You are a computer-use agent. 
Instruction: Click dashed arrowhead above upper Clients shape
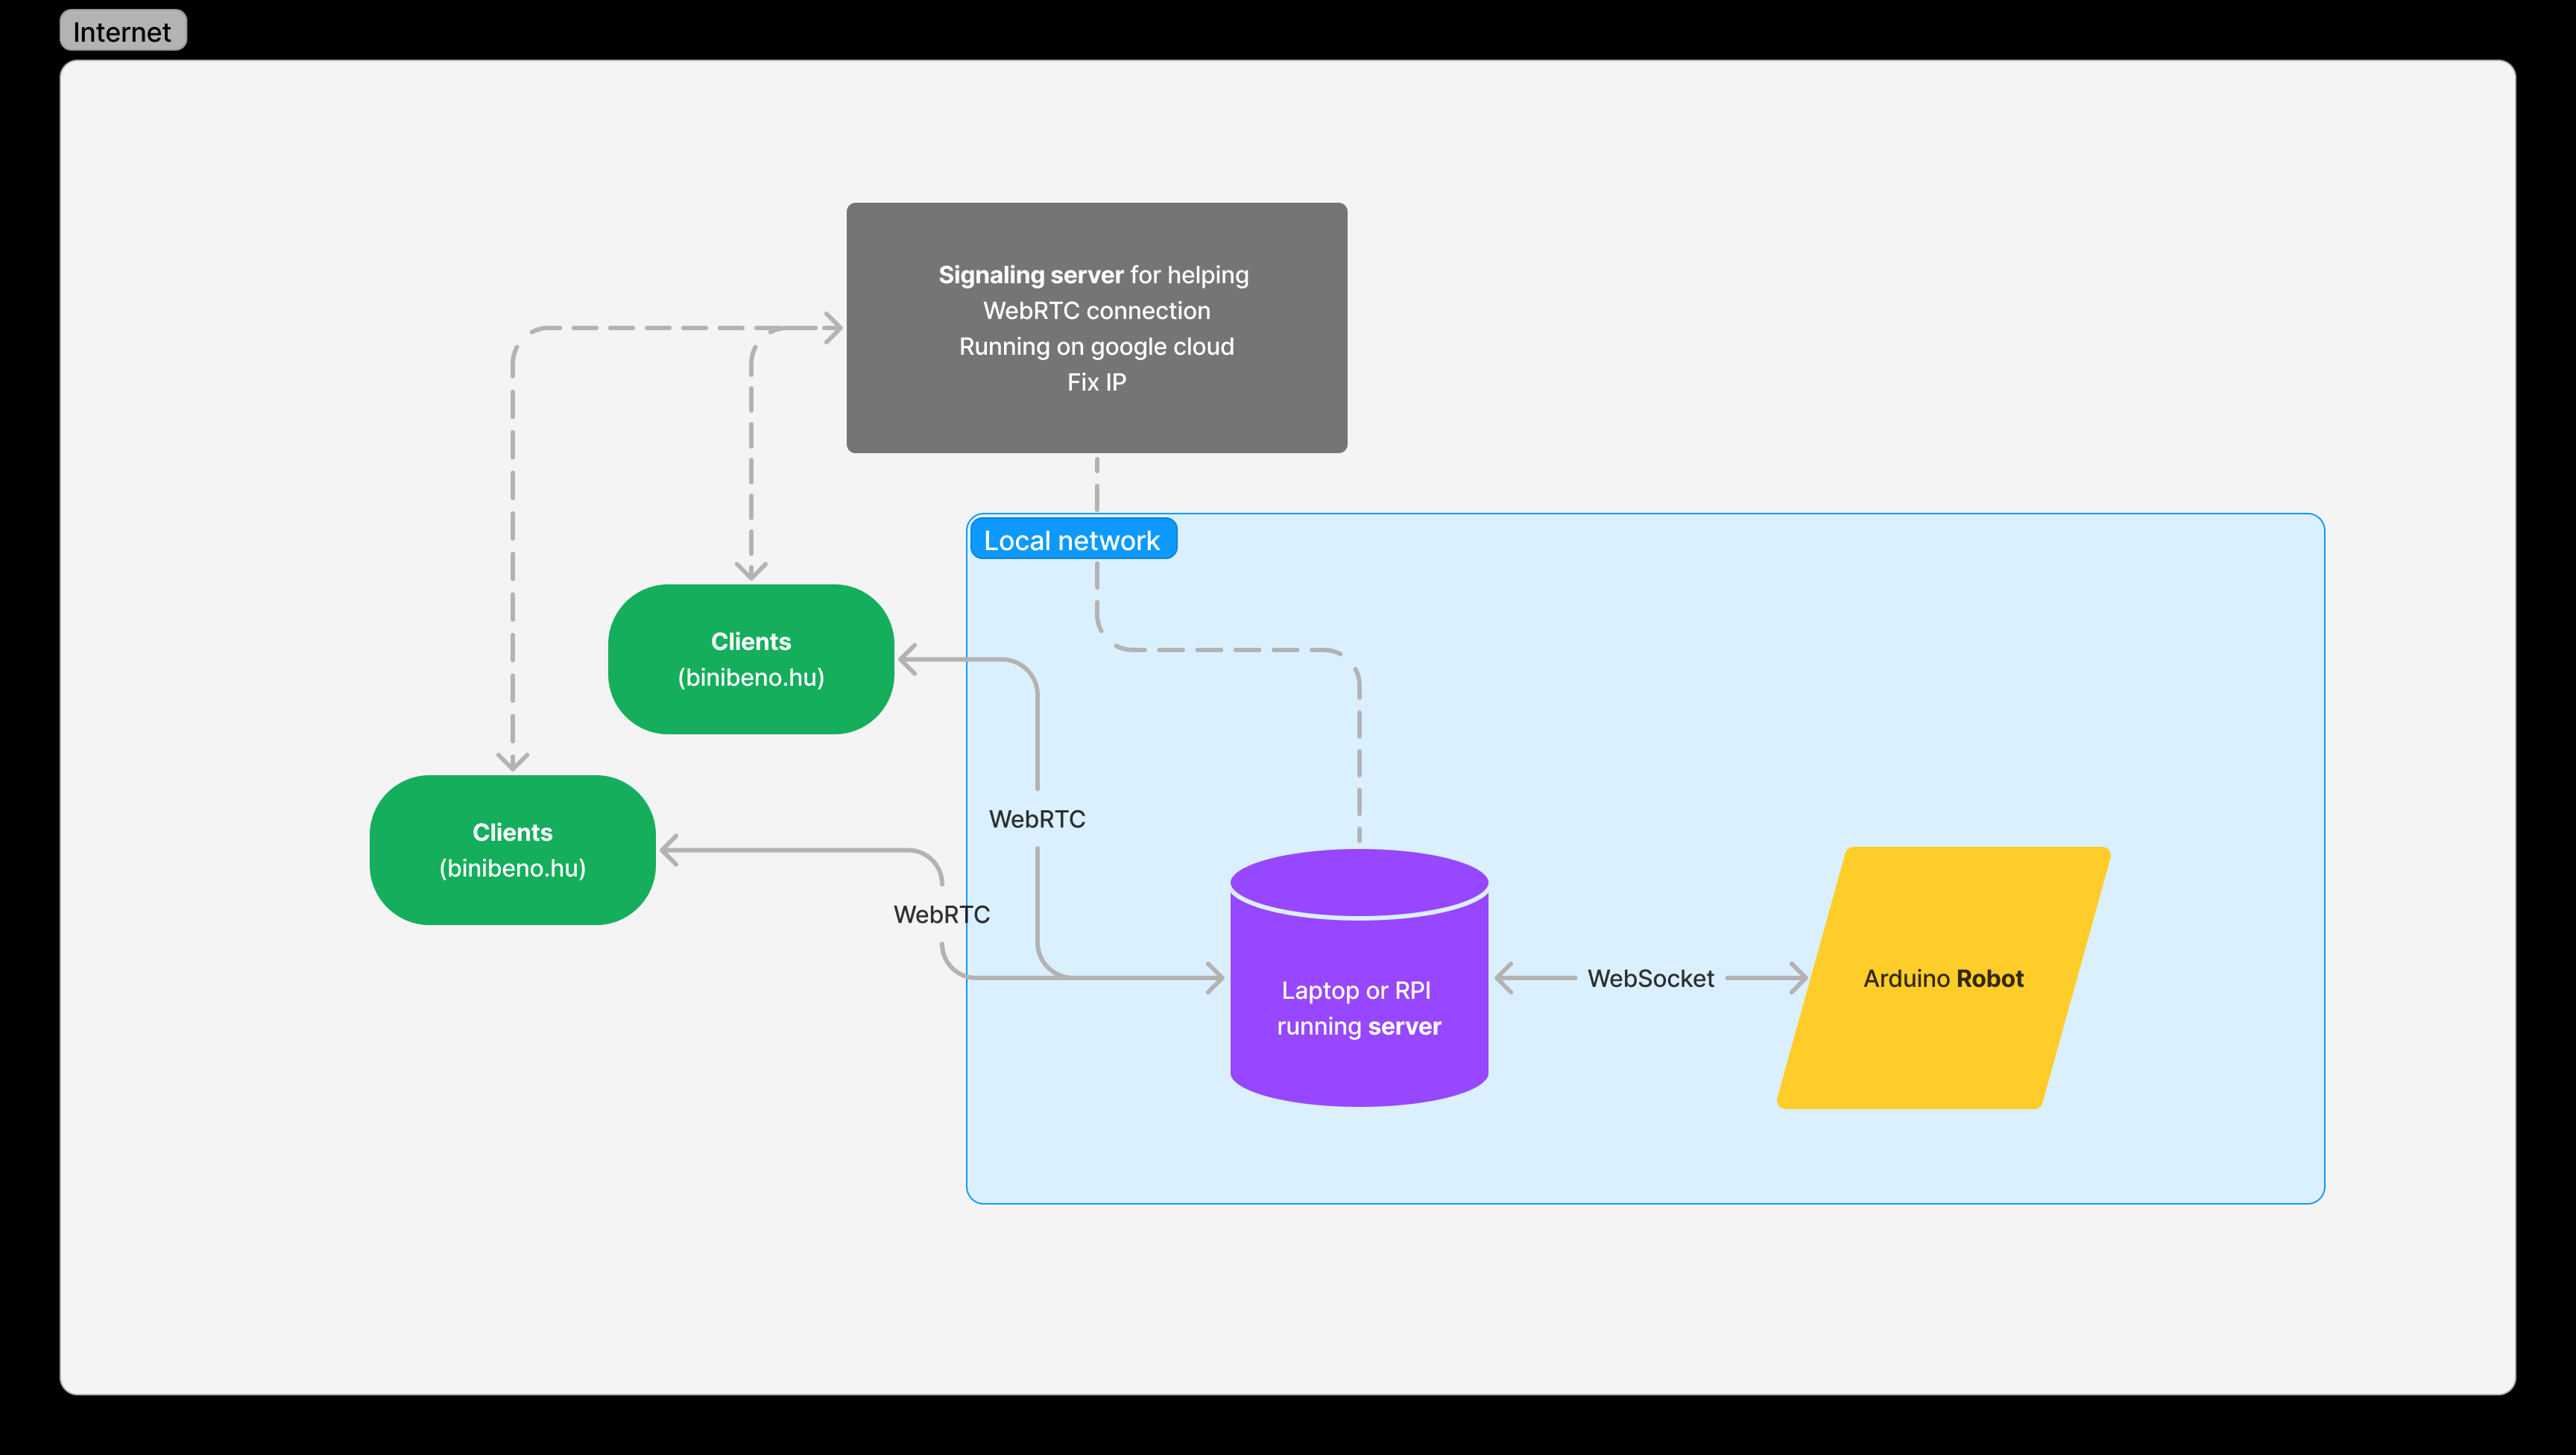751,571
